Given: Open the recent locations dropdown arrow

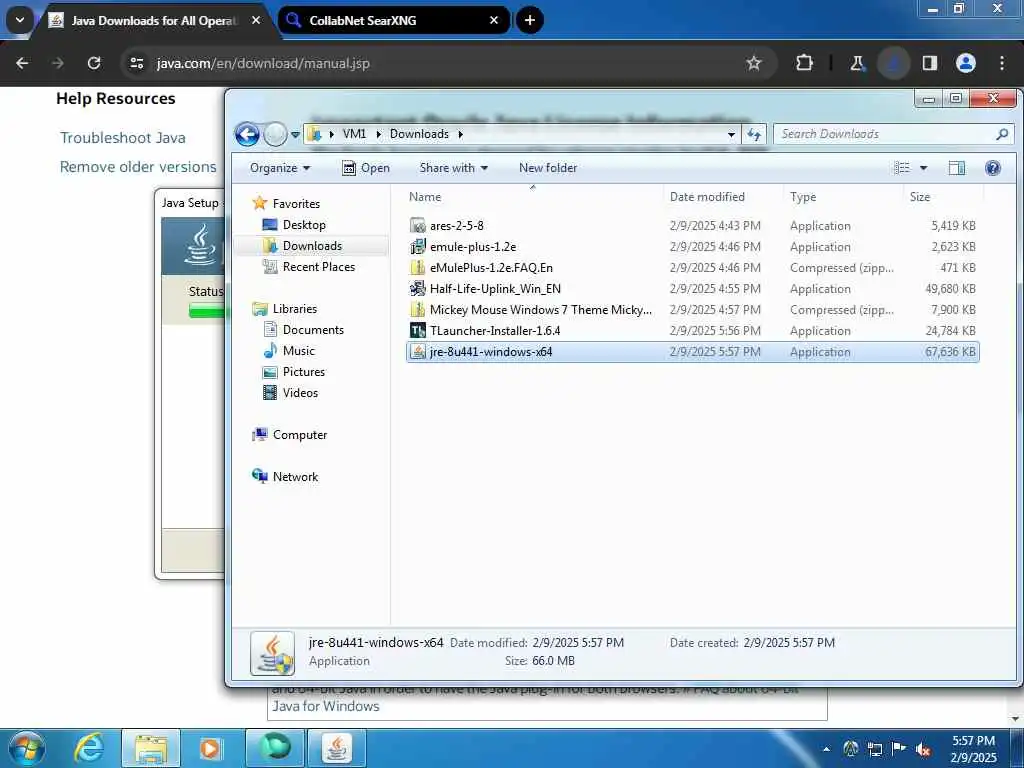Looking at the screenshot, I should (x=295, y=135).
